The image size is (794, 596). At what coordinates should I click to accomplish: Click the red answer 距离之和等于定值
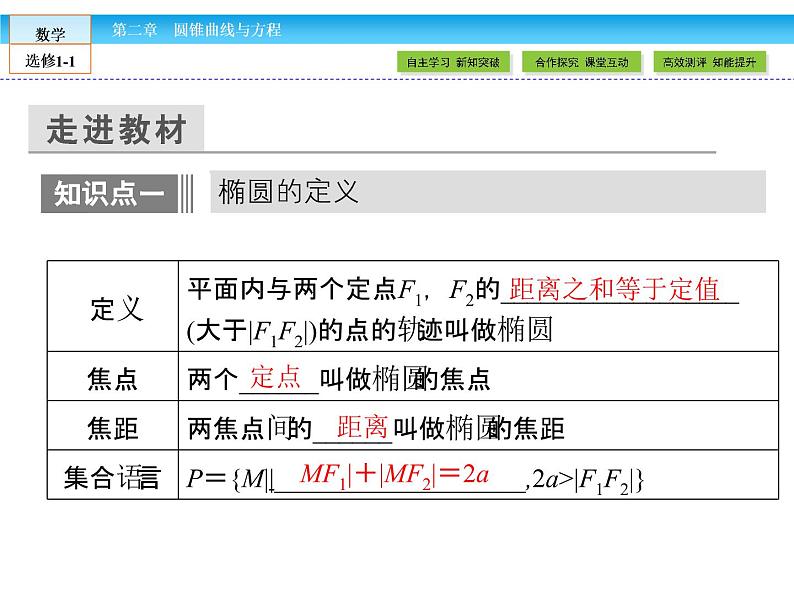click(x=614, y=290)
